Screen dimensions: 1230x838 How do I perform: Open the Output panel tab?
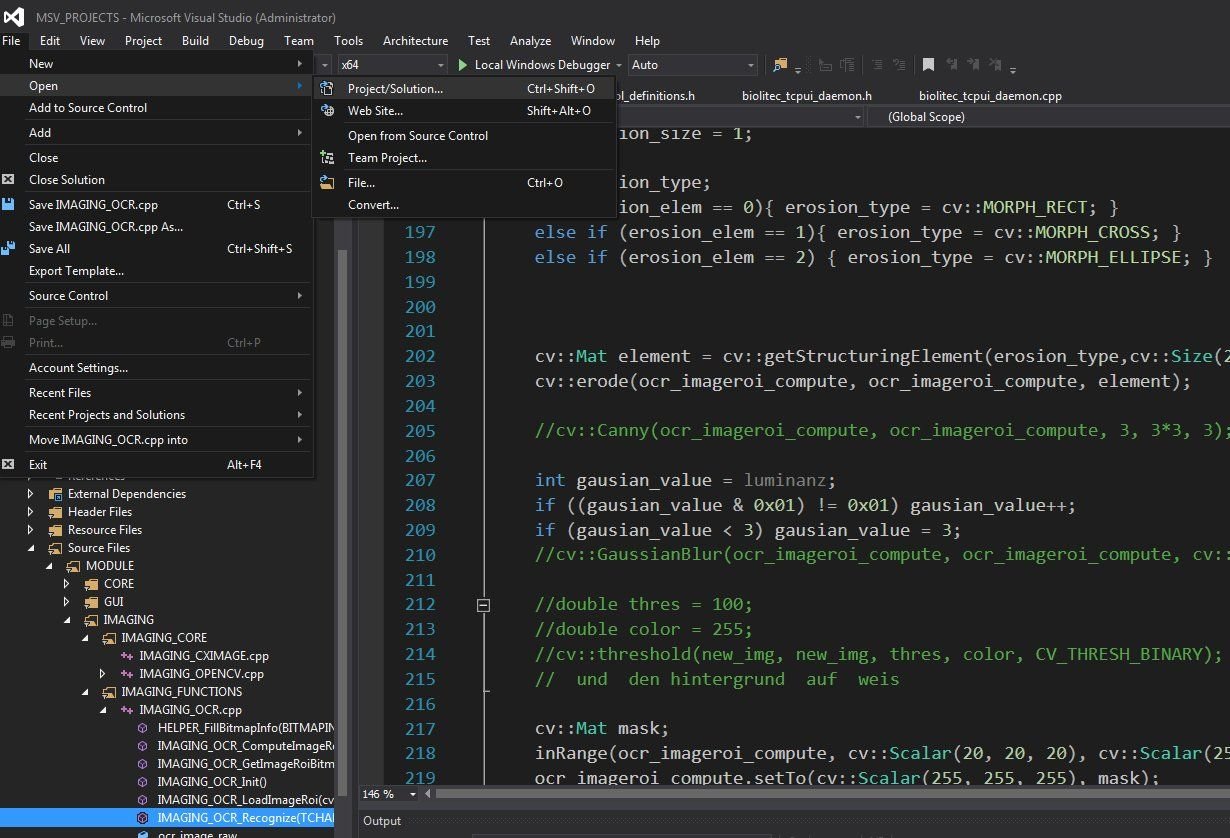(382, 821)
